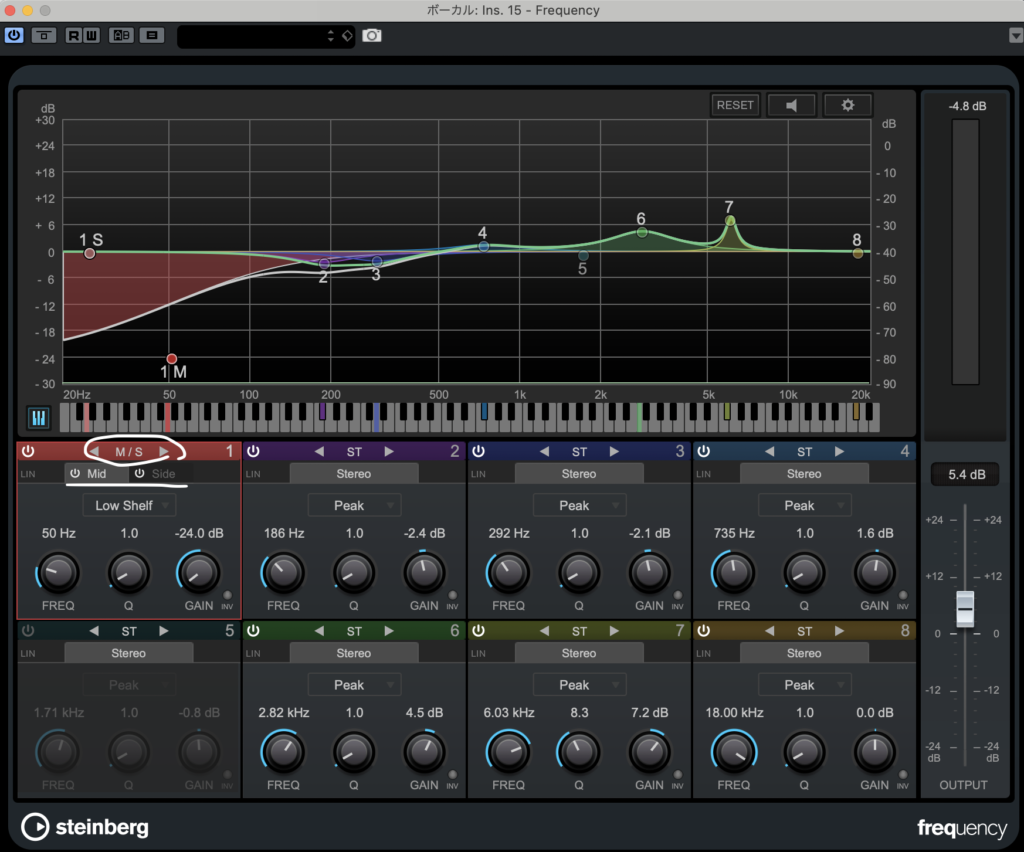This screenshot has height=852, width=1024.
Task: Disable band 7 power switch
Action: click(x=478, y=631)
